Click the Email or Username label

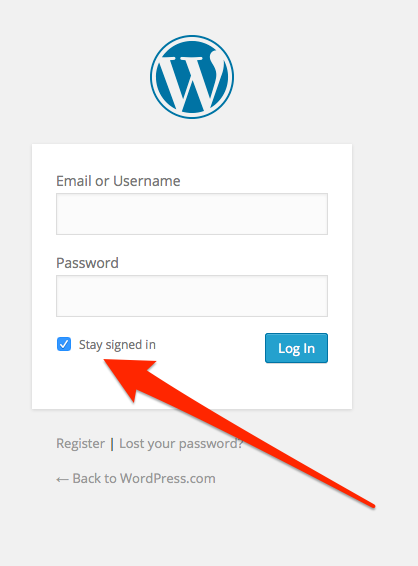click(118, 181)
